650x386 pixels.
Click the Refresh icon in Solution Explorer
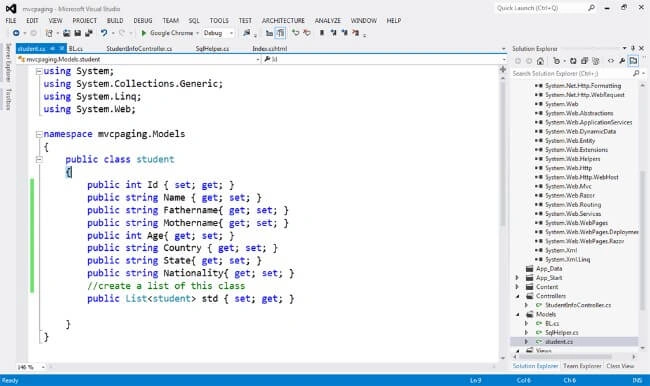573,61
